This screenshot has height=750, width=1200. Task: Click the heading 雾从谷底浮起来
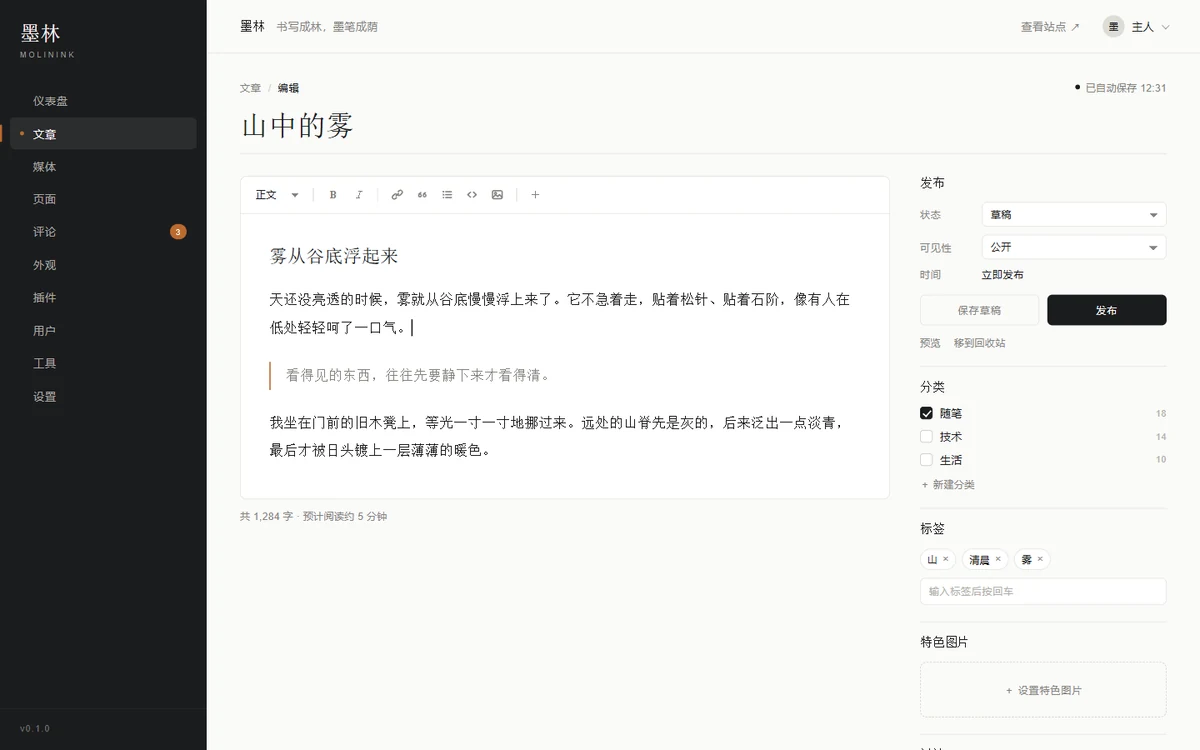[334, 256]
